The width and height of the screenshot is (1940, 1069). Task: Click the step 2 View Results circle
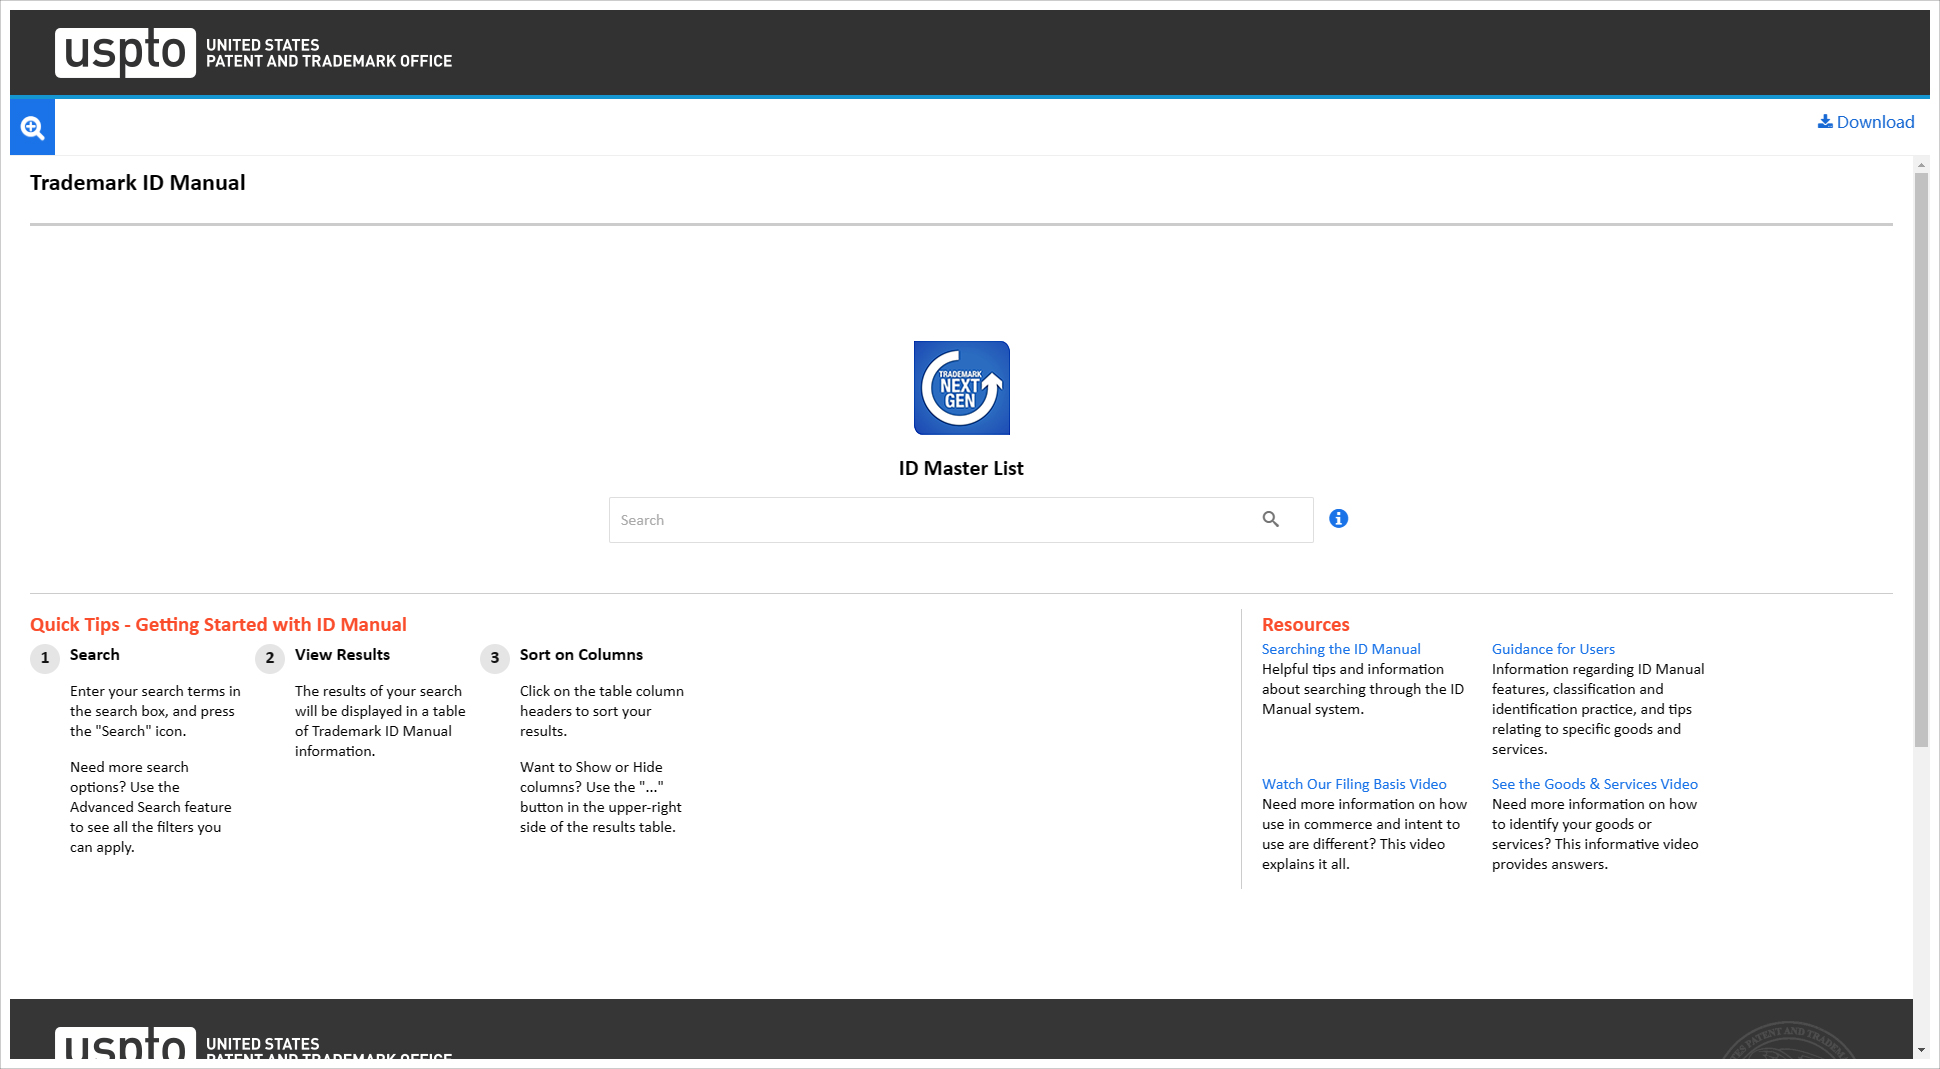point(270,658)
